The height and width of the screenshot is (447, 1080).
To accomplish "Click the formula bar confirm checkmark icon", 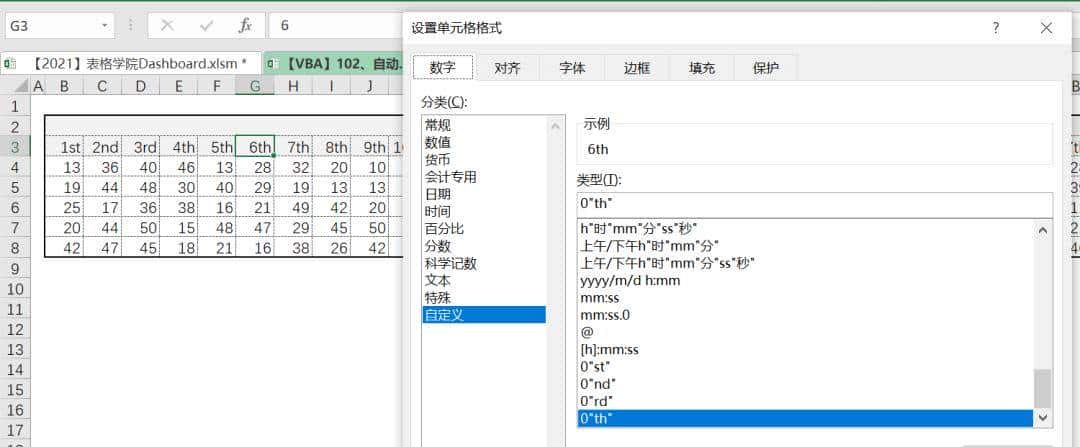I will pyautogui.click(x=206, y=26).
